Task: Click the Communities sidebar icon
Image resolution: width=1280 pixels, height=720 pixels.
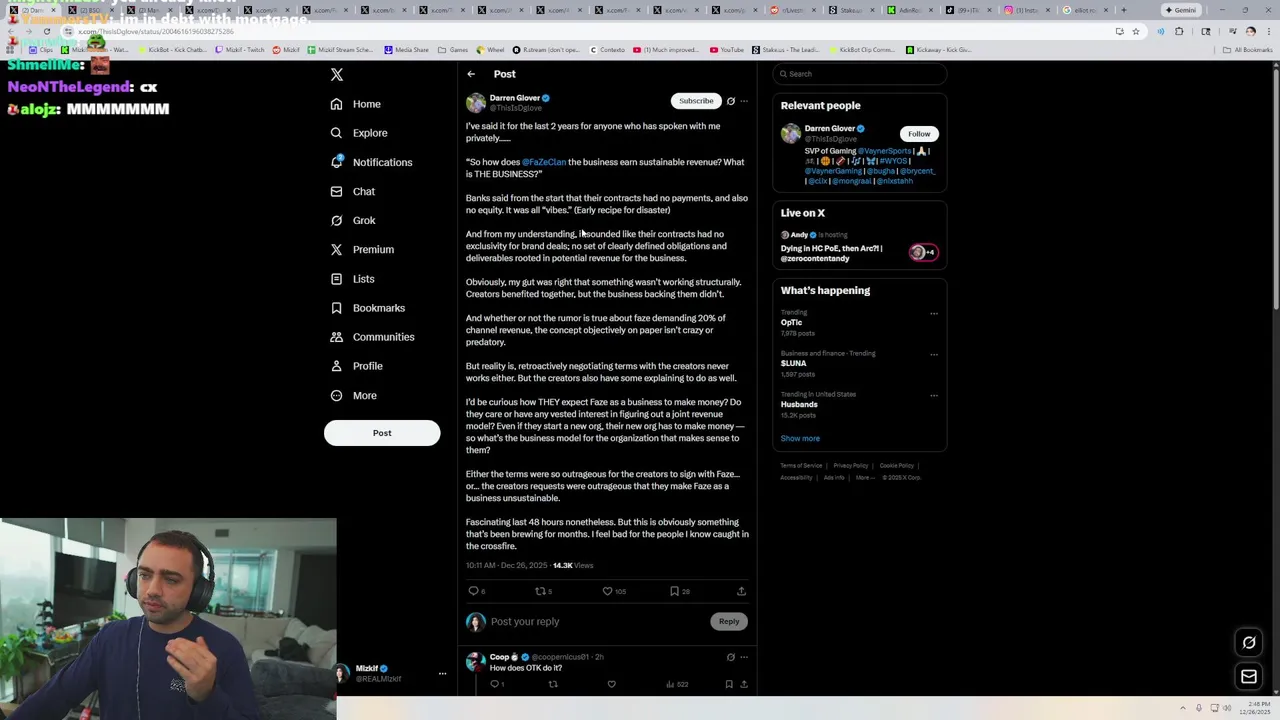Action: pyautogui.click(x=336, y=337)
